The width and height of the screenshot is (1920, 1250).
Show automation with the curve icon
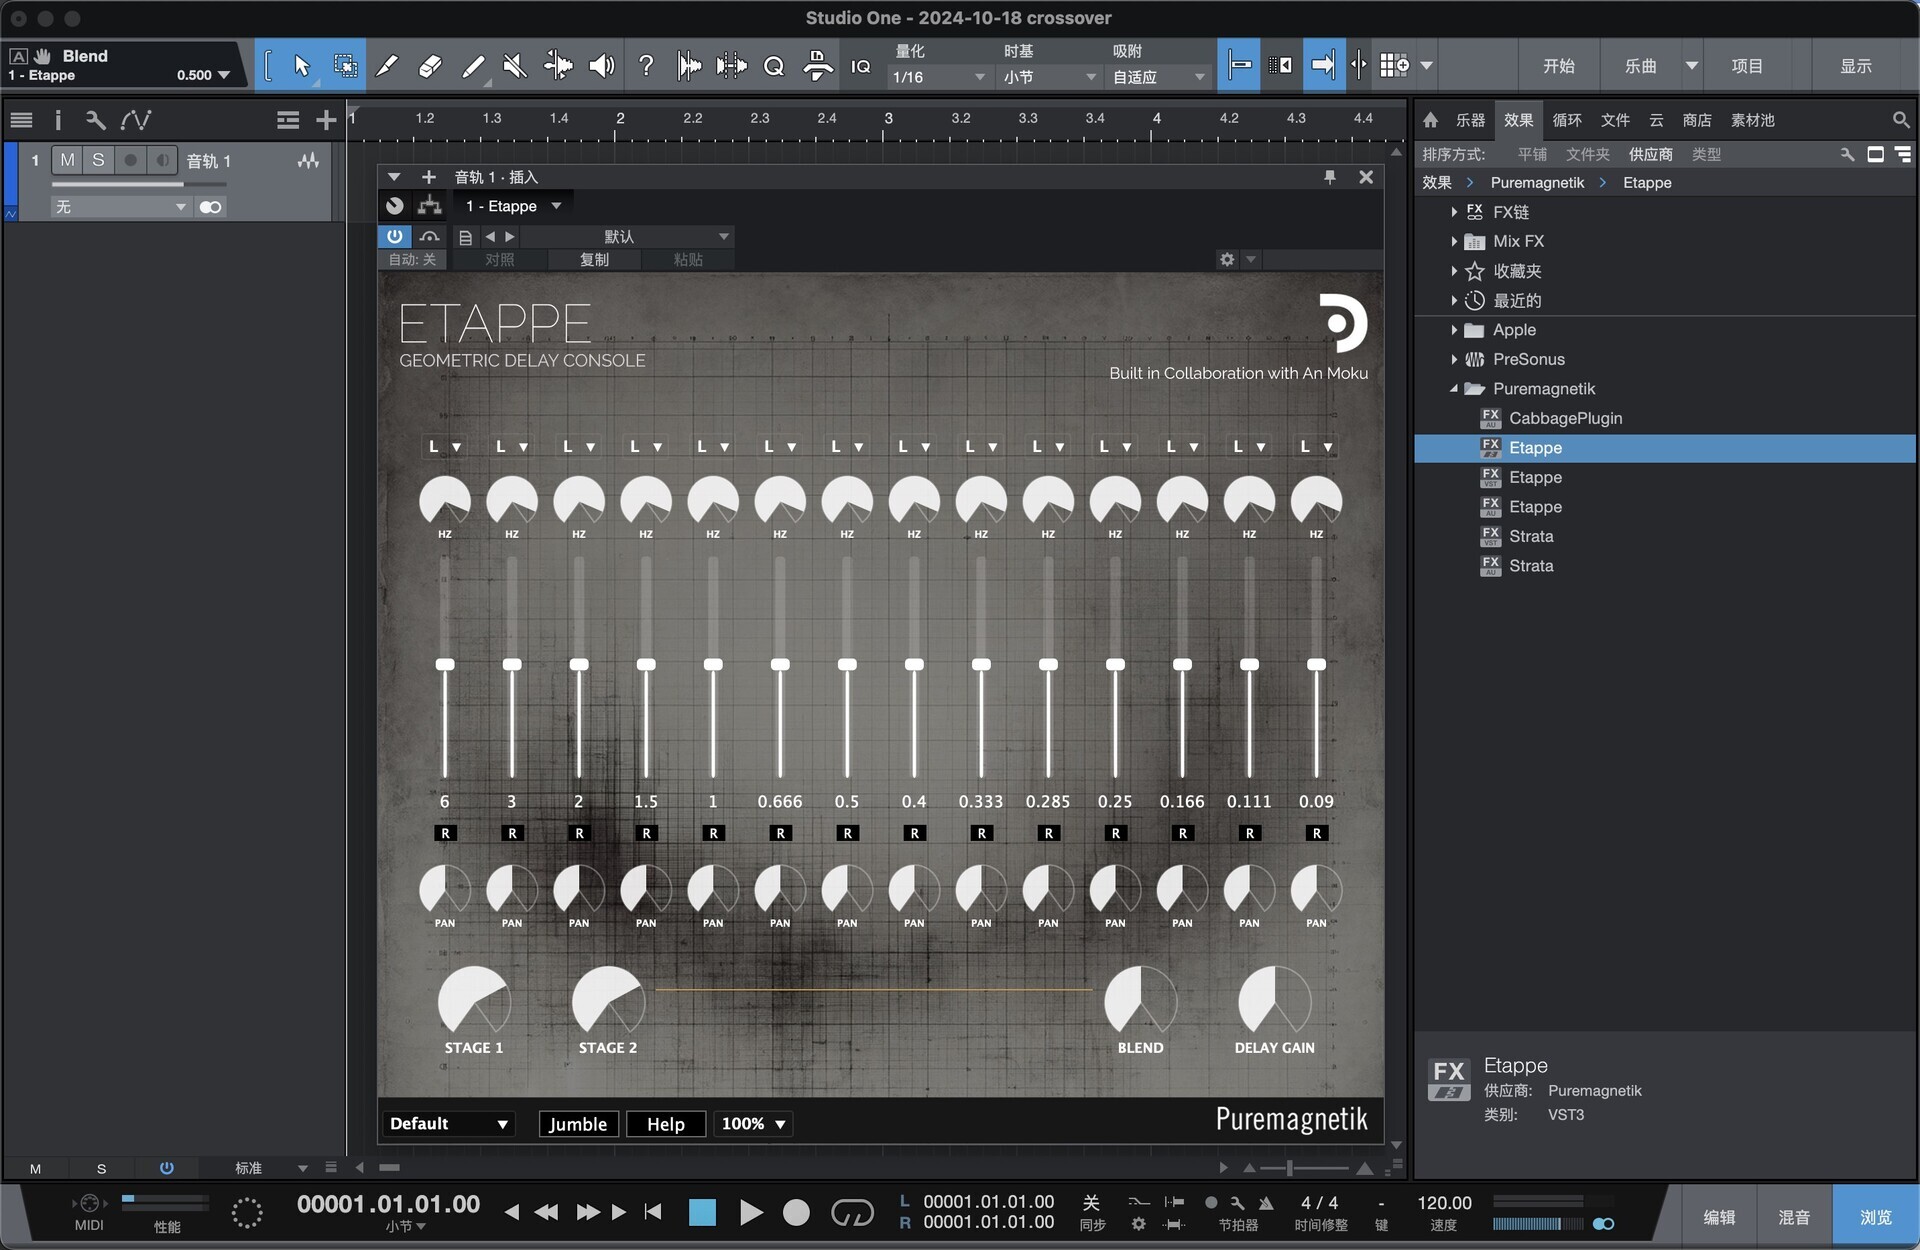(x=136, y=121)
